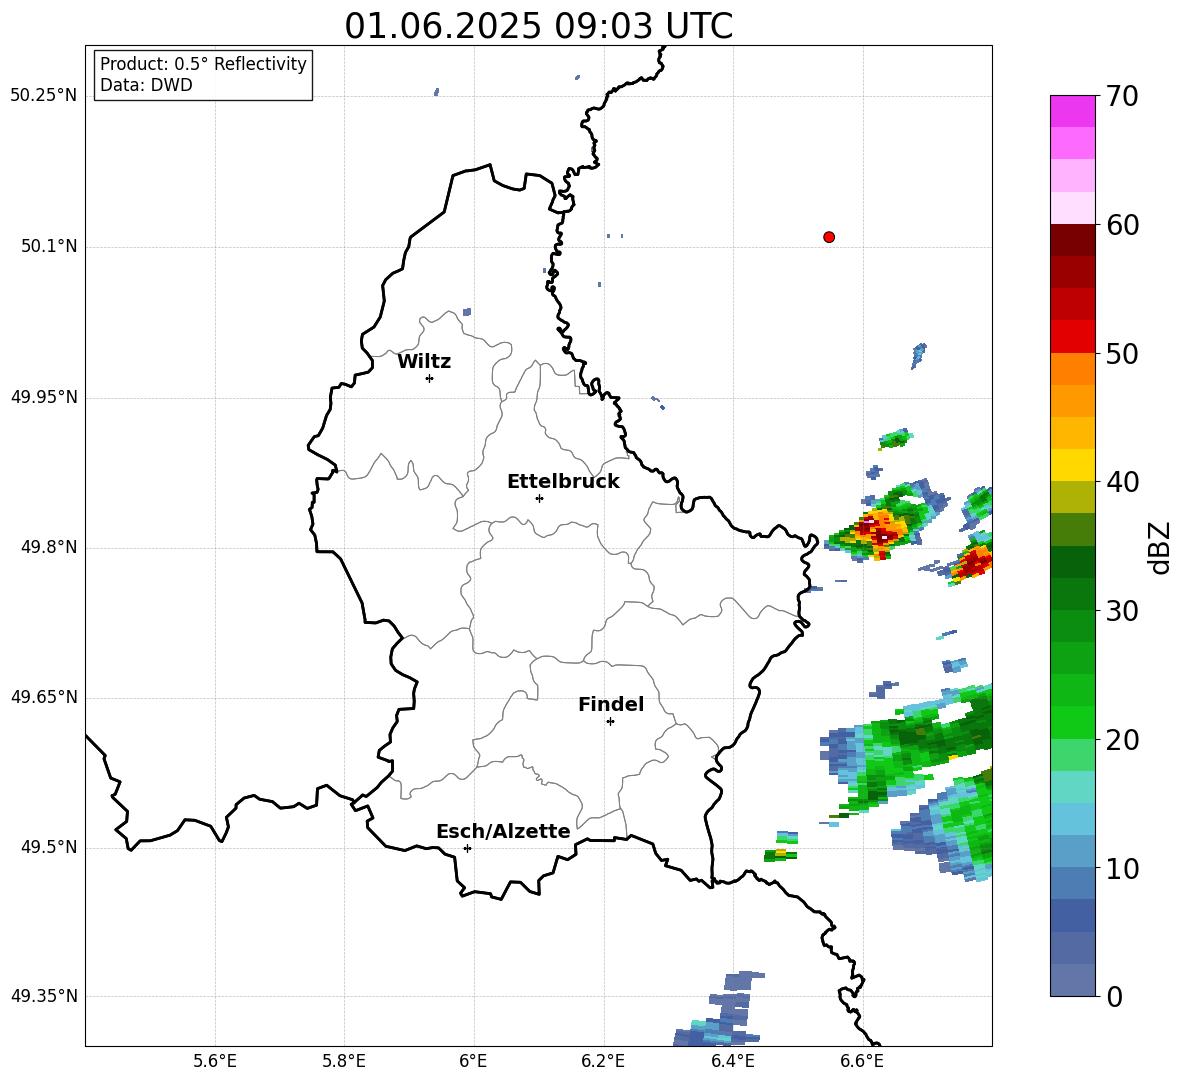Click the 49.35°N latitude label

click(x=44, y=996)
